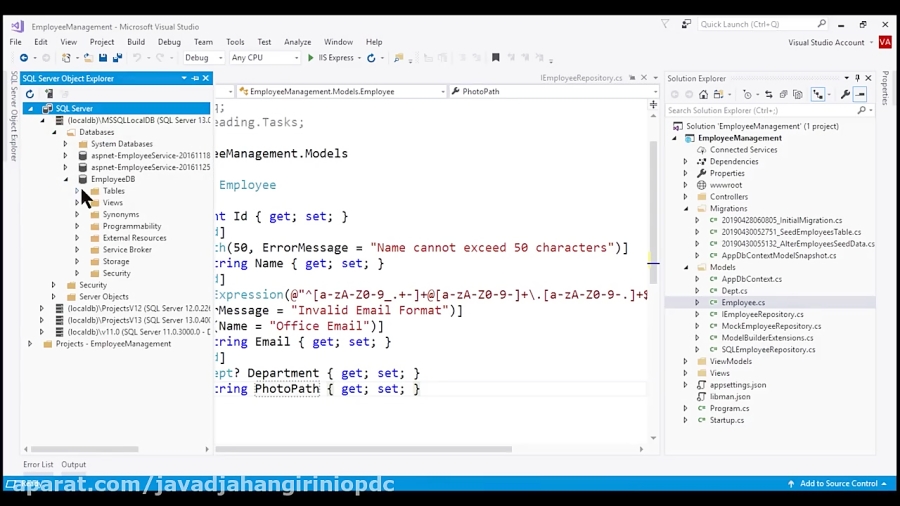Click the Find in Files toolbar icon
This screenshot has height=506, width=900.
[x=398, y=57]
